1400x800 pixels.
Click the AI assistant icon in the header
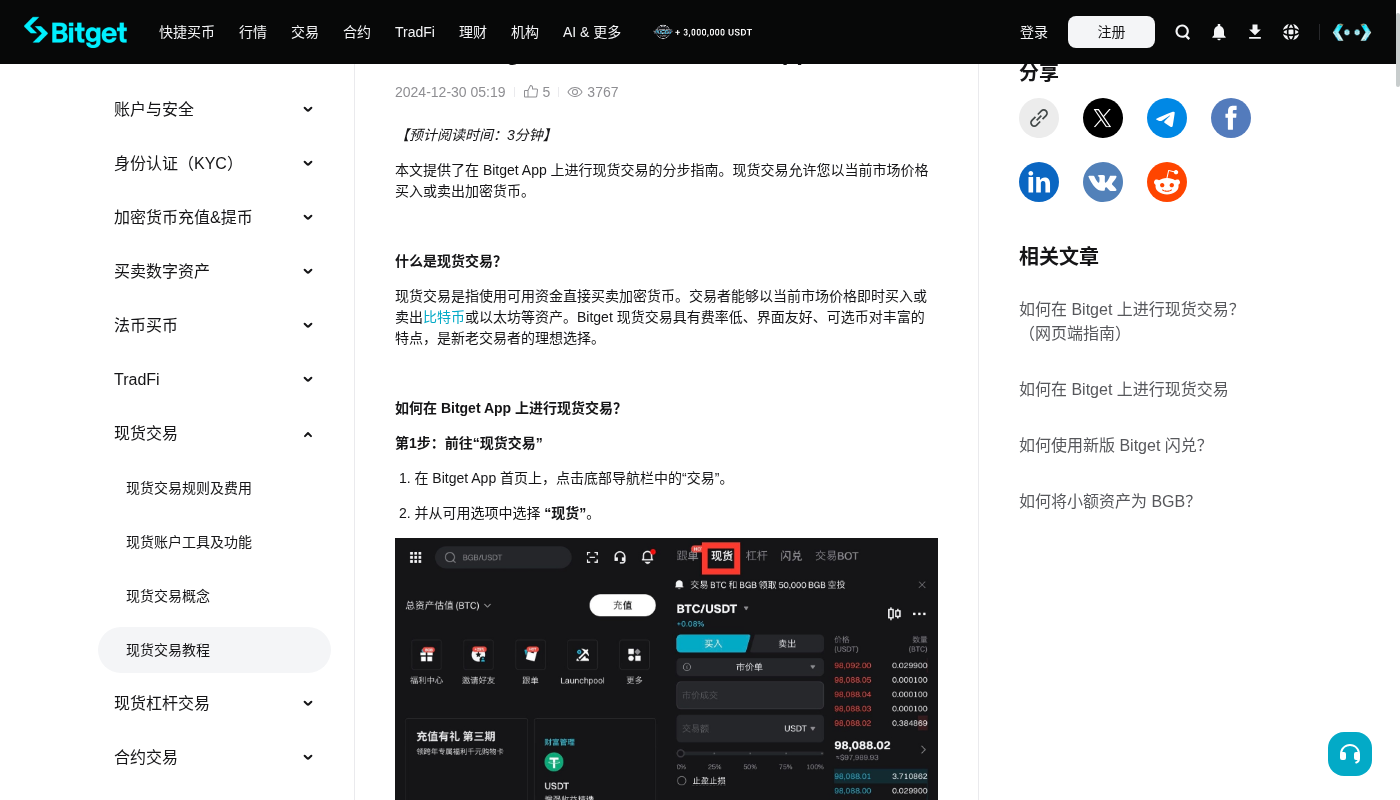tap(1352, 32)
